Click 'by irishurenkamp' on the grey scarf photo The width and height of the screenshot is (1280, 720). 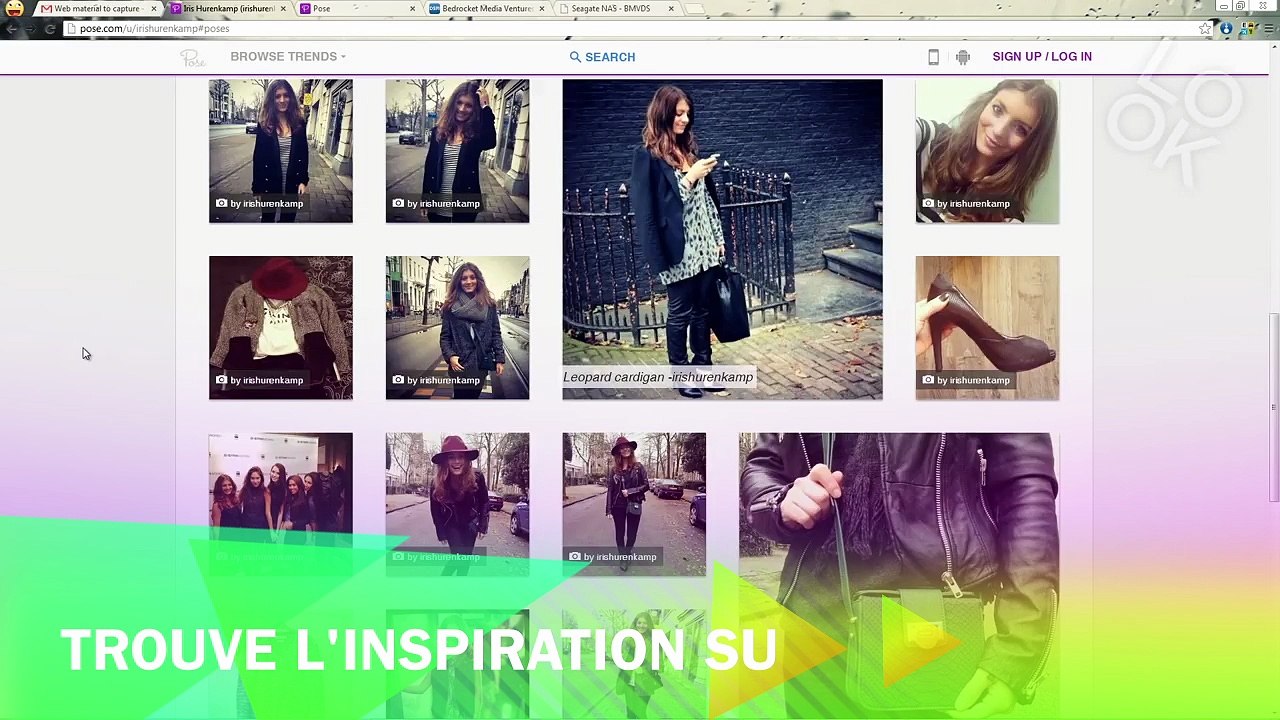[444, 380]
